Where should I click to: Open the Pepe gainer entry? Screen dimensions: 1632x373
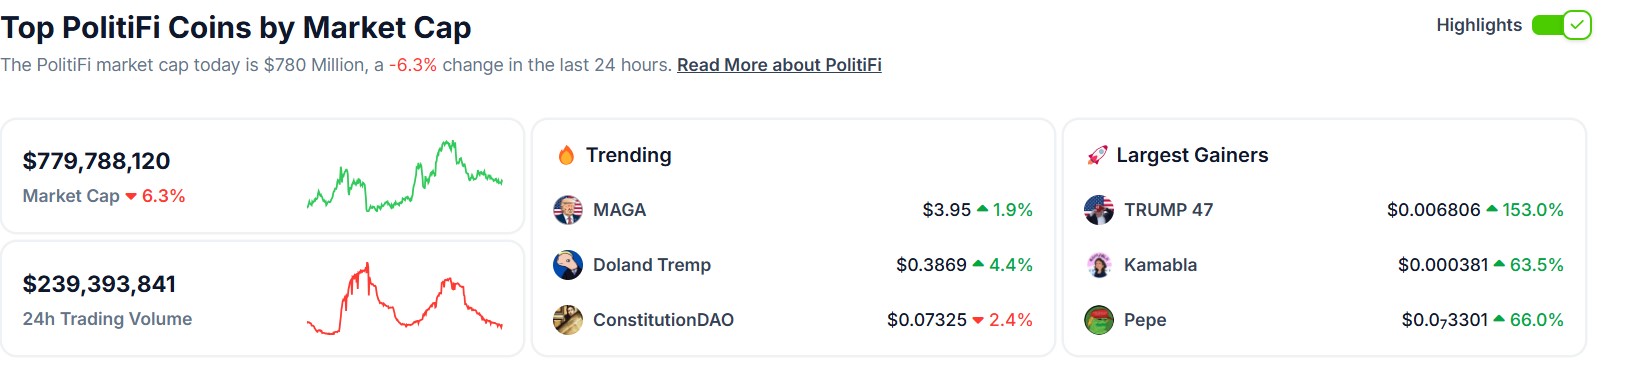[1324, 320]
